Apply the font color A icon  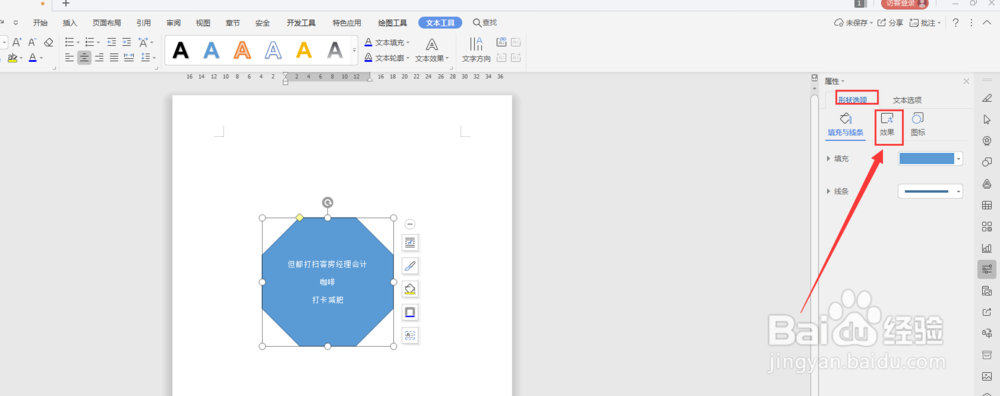click(x=33, y=58)
